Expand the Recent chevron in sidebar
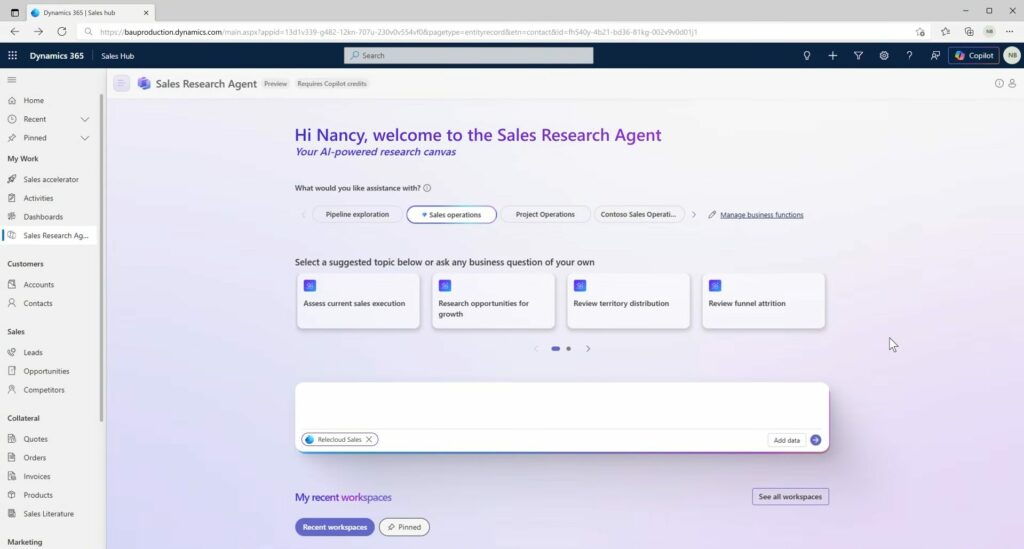 click(85, 119)
